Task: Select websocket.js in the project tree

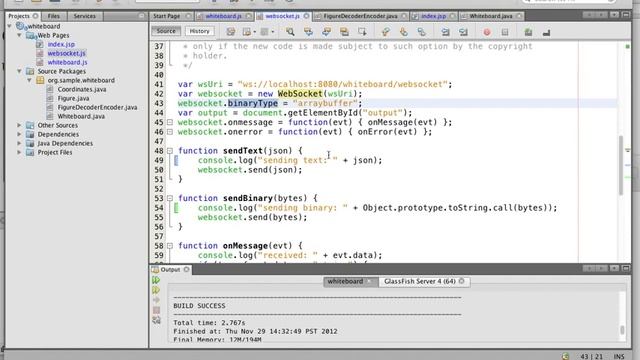Action: coord(67,53)
